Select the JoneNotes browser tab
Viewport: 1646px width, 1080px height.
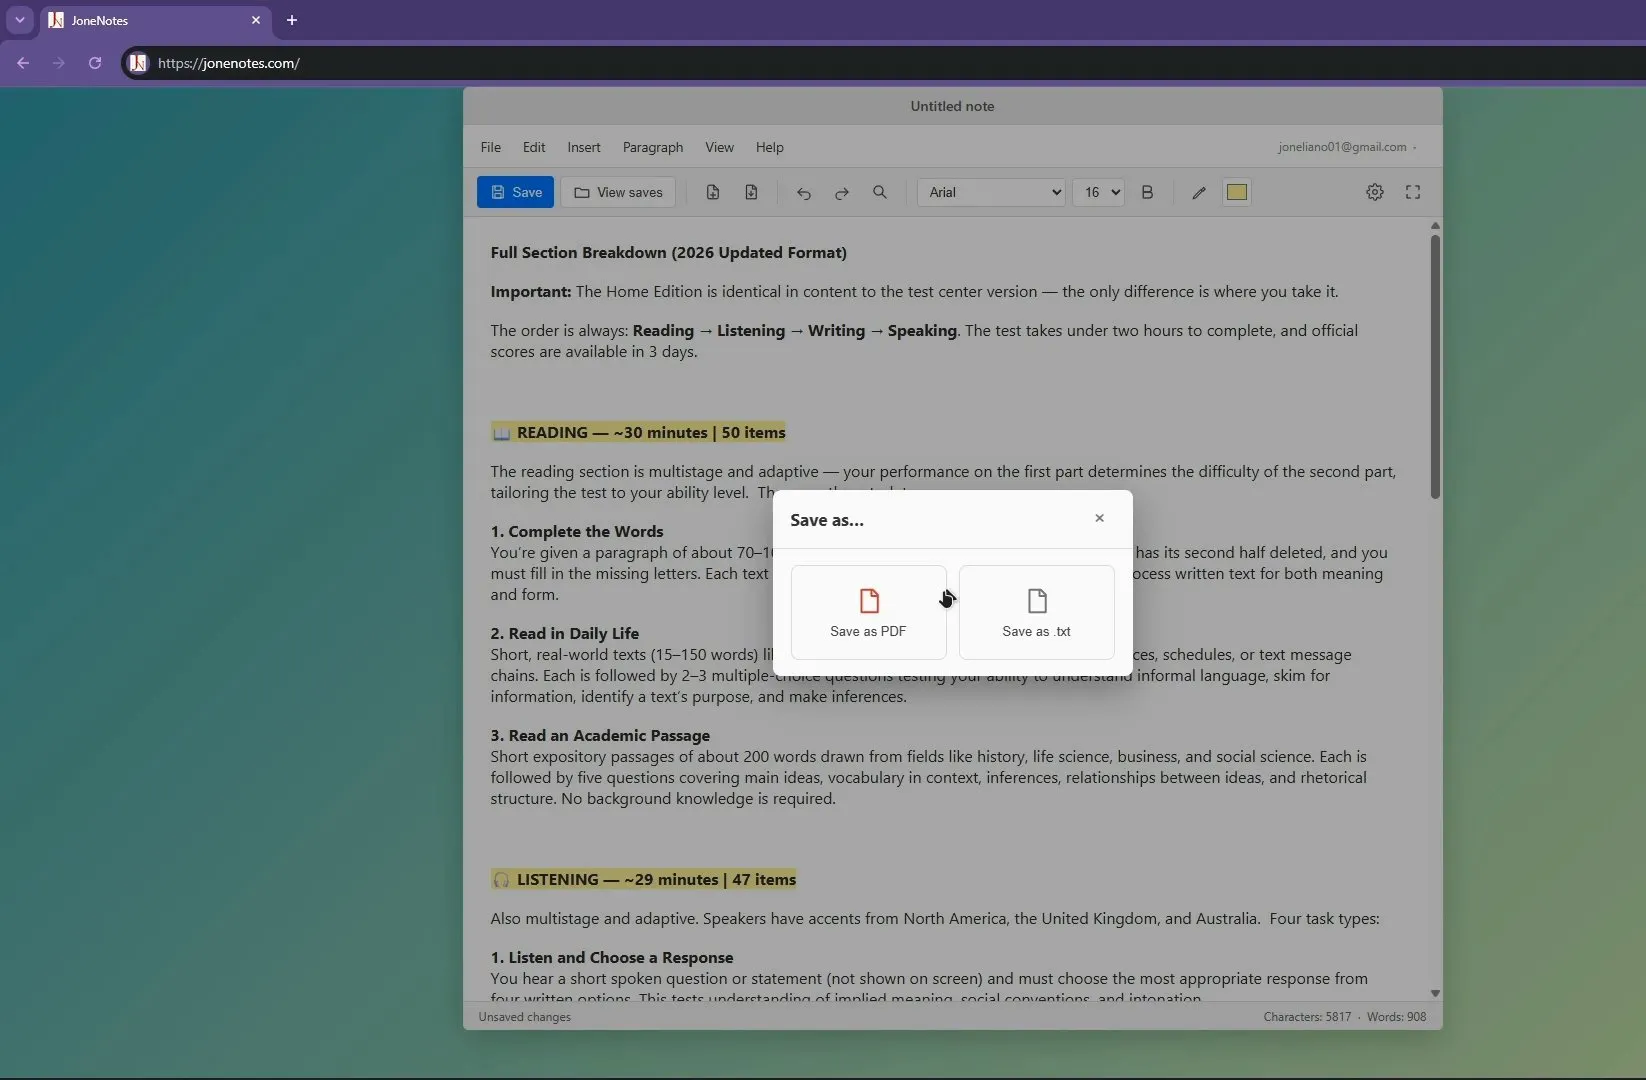(x=155, y=20)
